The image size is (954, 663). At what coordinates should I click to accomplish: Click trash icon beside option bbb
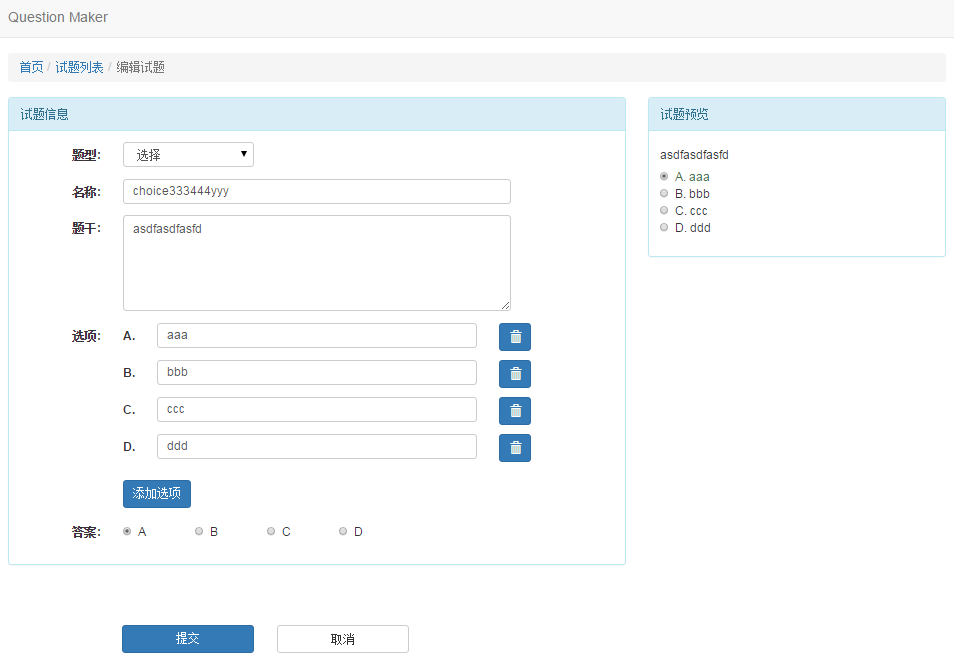click(x=515, y=374)
